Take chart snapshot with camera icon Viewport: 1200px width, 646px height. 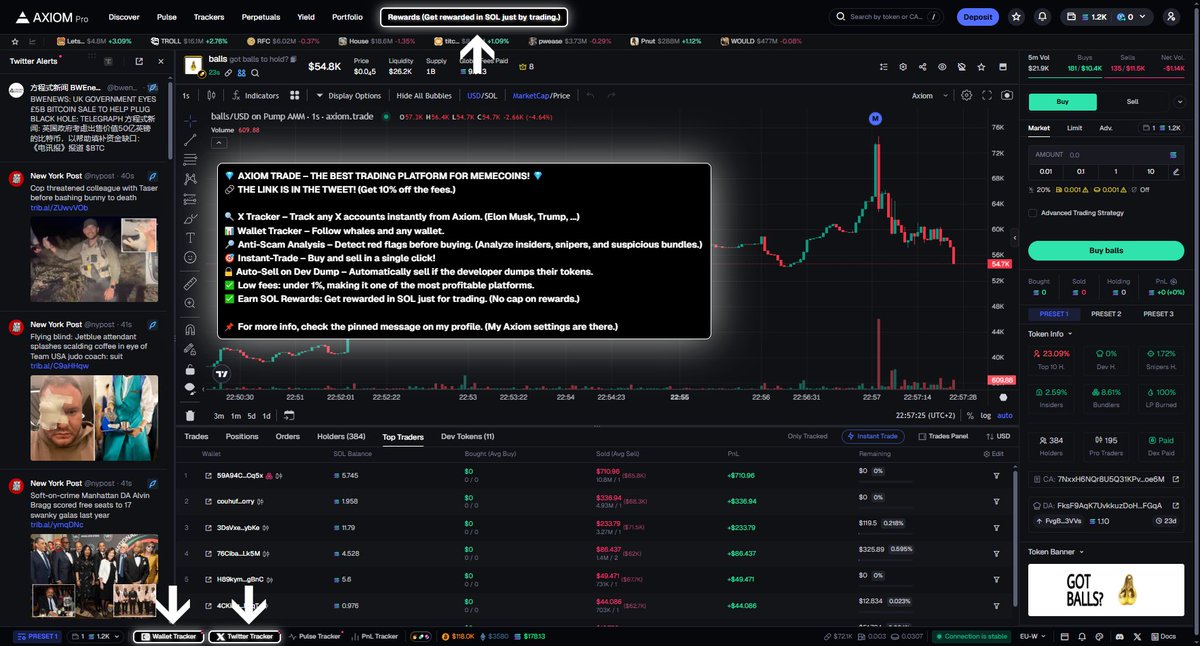click(1007, 96)
